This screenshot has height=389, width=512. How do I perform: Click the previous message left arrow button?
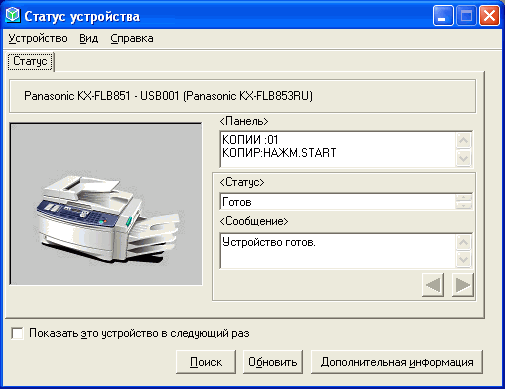tap(433, 285)
